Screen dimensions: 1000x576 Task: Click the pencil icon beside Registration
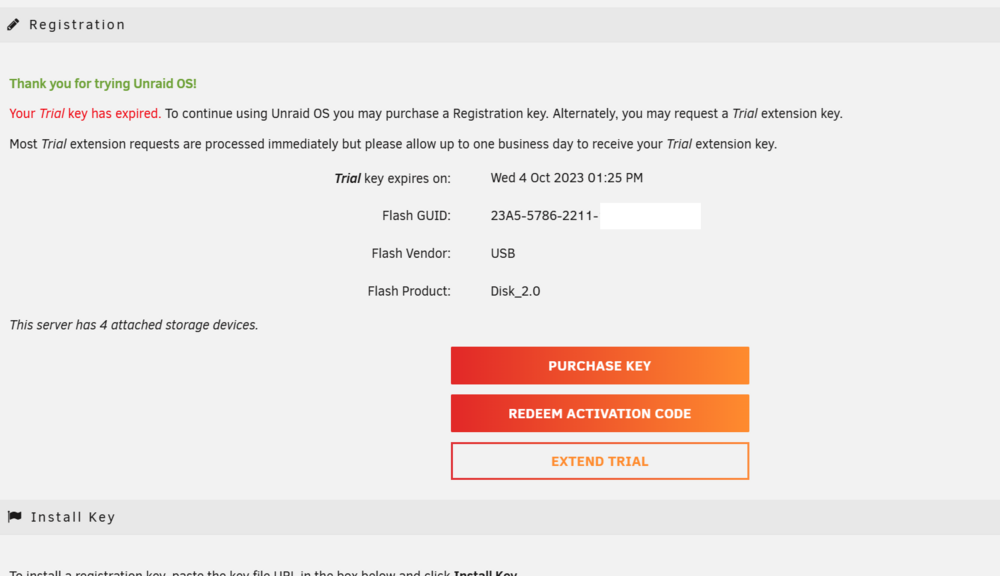click(13, 25)
